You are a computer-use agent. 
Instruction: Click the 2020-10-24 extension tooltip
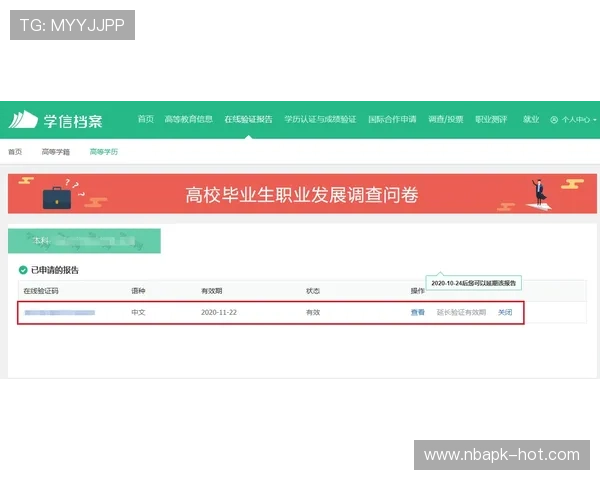click(x=474, y=283)
